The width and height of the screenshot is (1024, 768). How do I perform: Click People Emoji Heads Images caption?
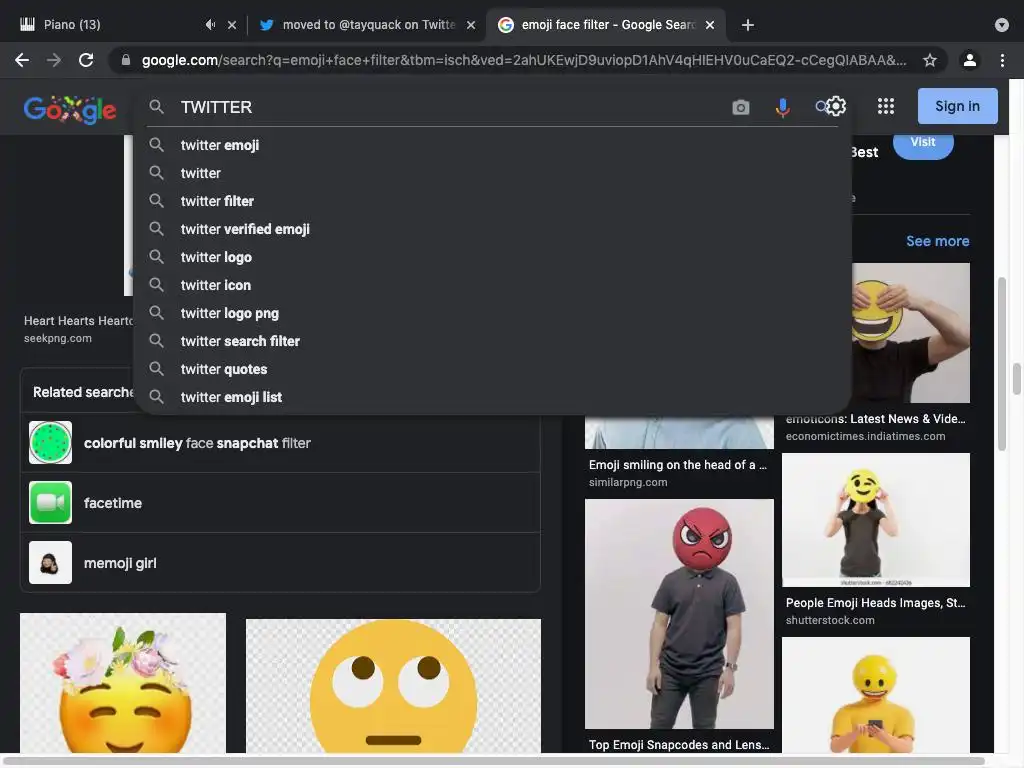(875, 603)
